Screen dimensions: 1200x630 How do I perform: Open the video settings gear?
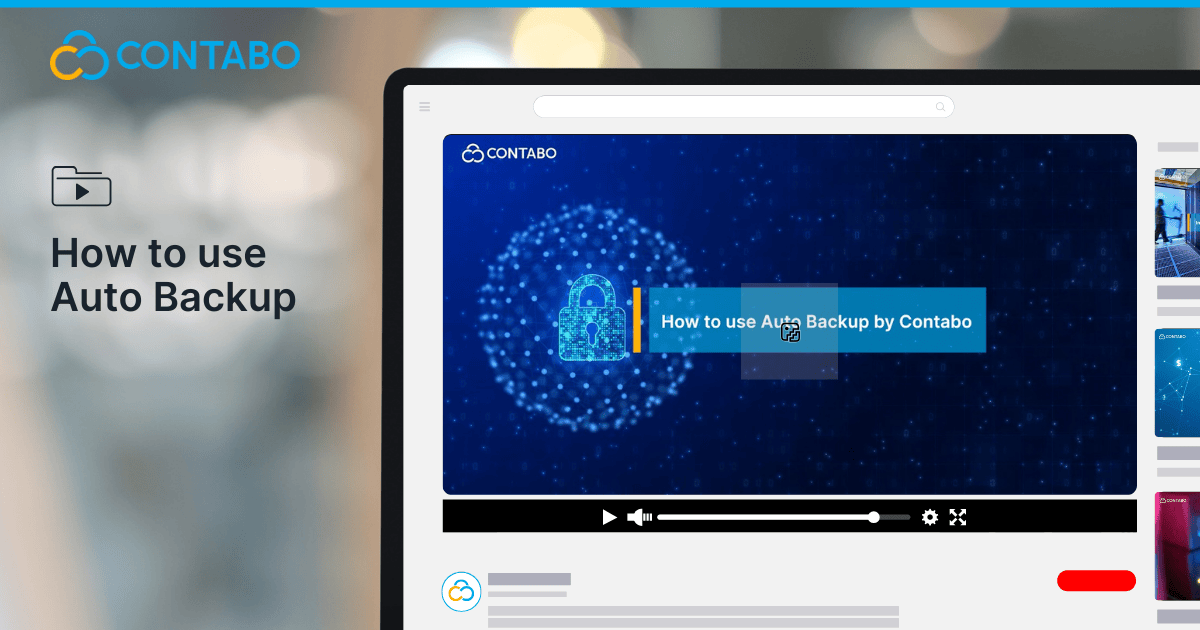[x=930, y=517]
